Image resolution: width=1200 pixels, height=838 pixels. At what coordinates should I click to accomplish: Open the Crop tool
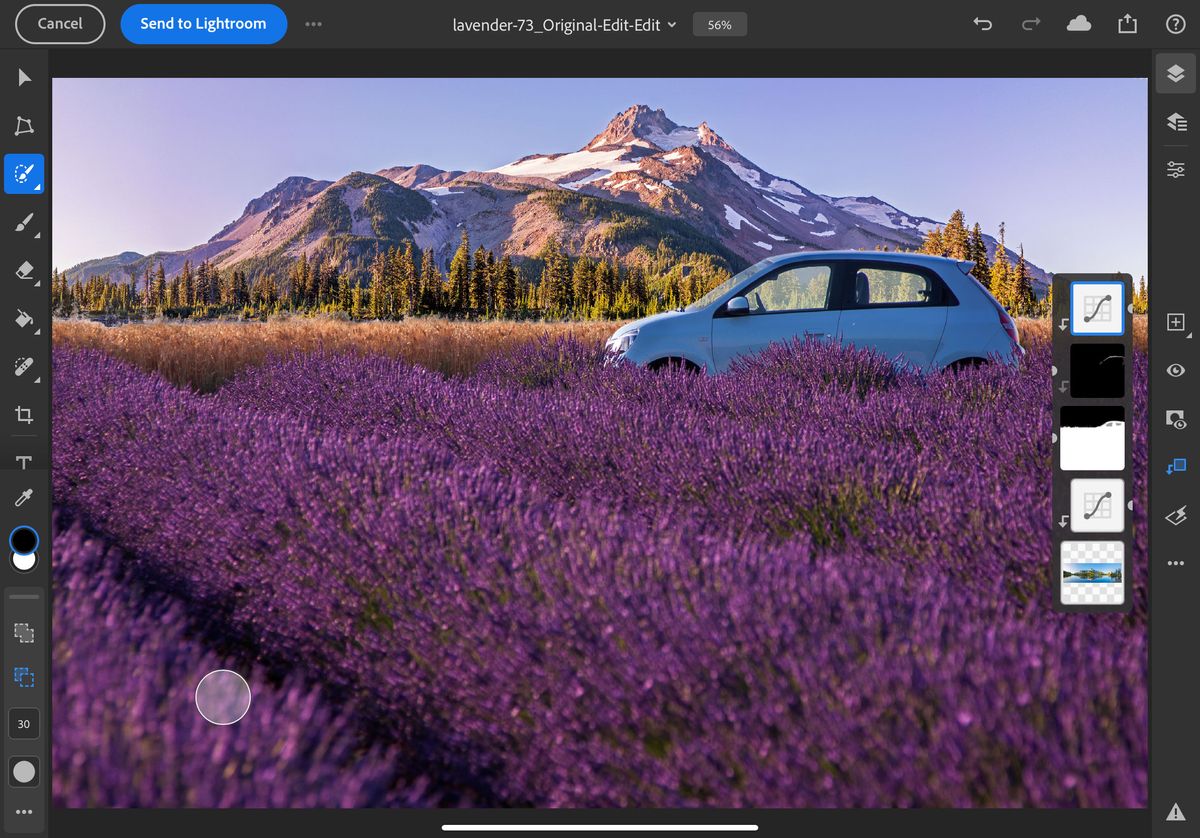tap(24, 415)
